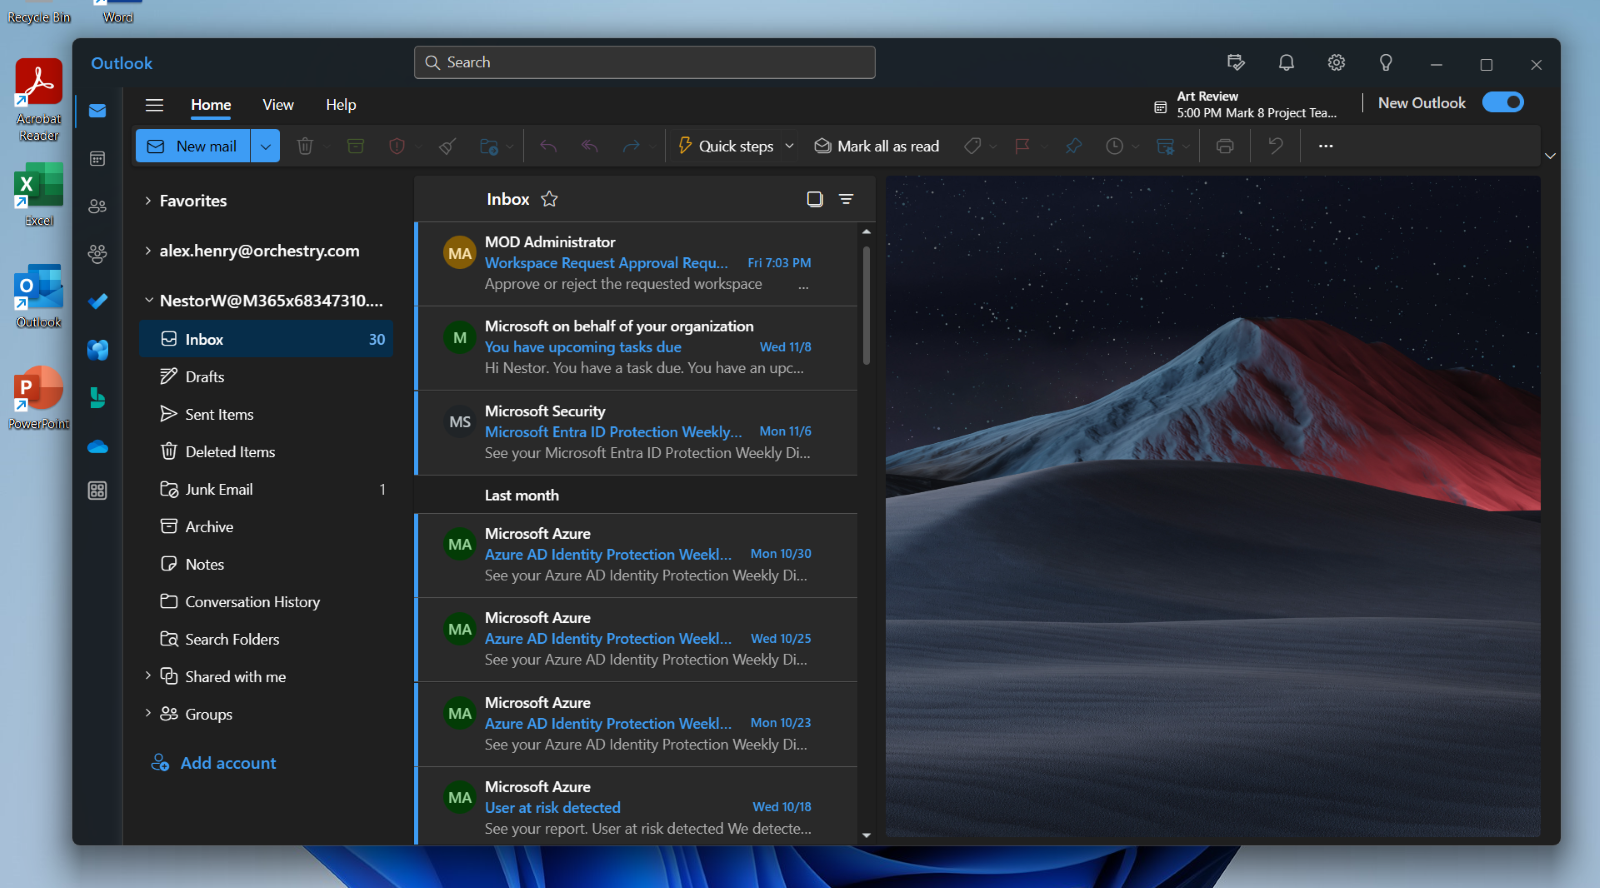Viewport: 1600px width, 888px height.
Task: Turn off the New Outlook toggle
Action: (x=1502, y=102)
